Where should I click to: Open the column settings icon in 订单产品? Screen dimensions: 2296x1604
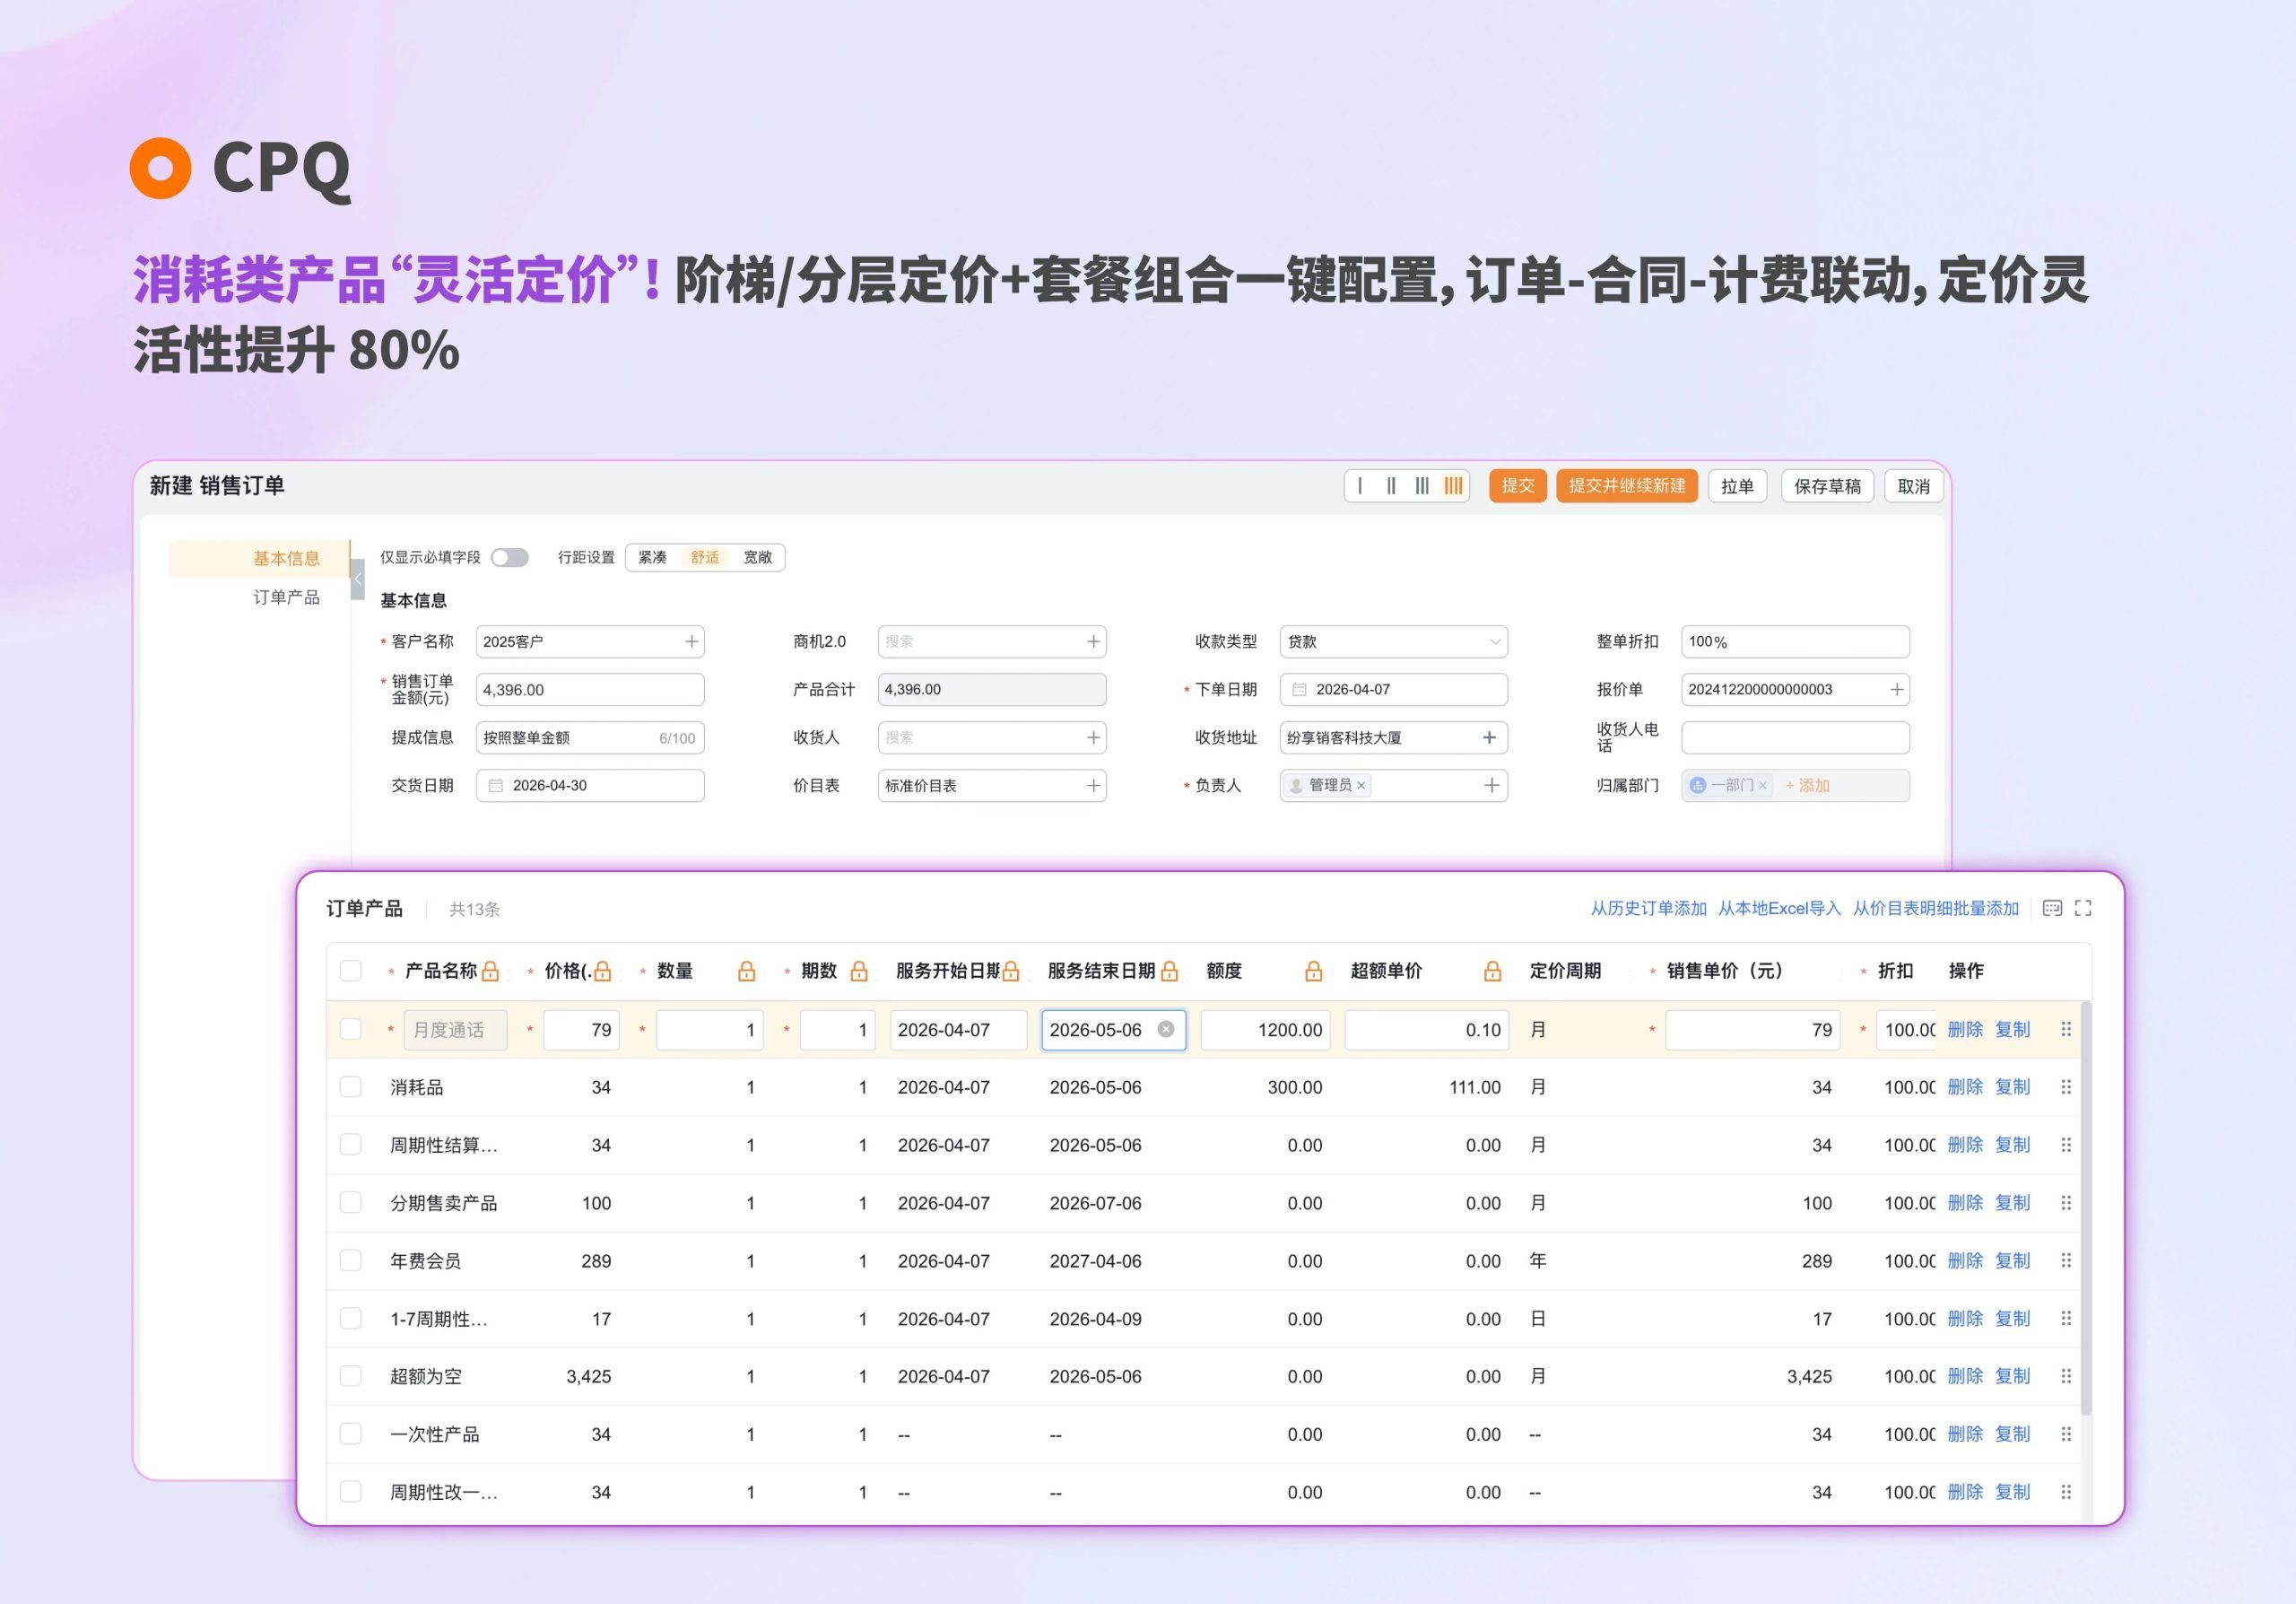point(2052,908)
